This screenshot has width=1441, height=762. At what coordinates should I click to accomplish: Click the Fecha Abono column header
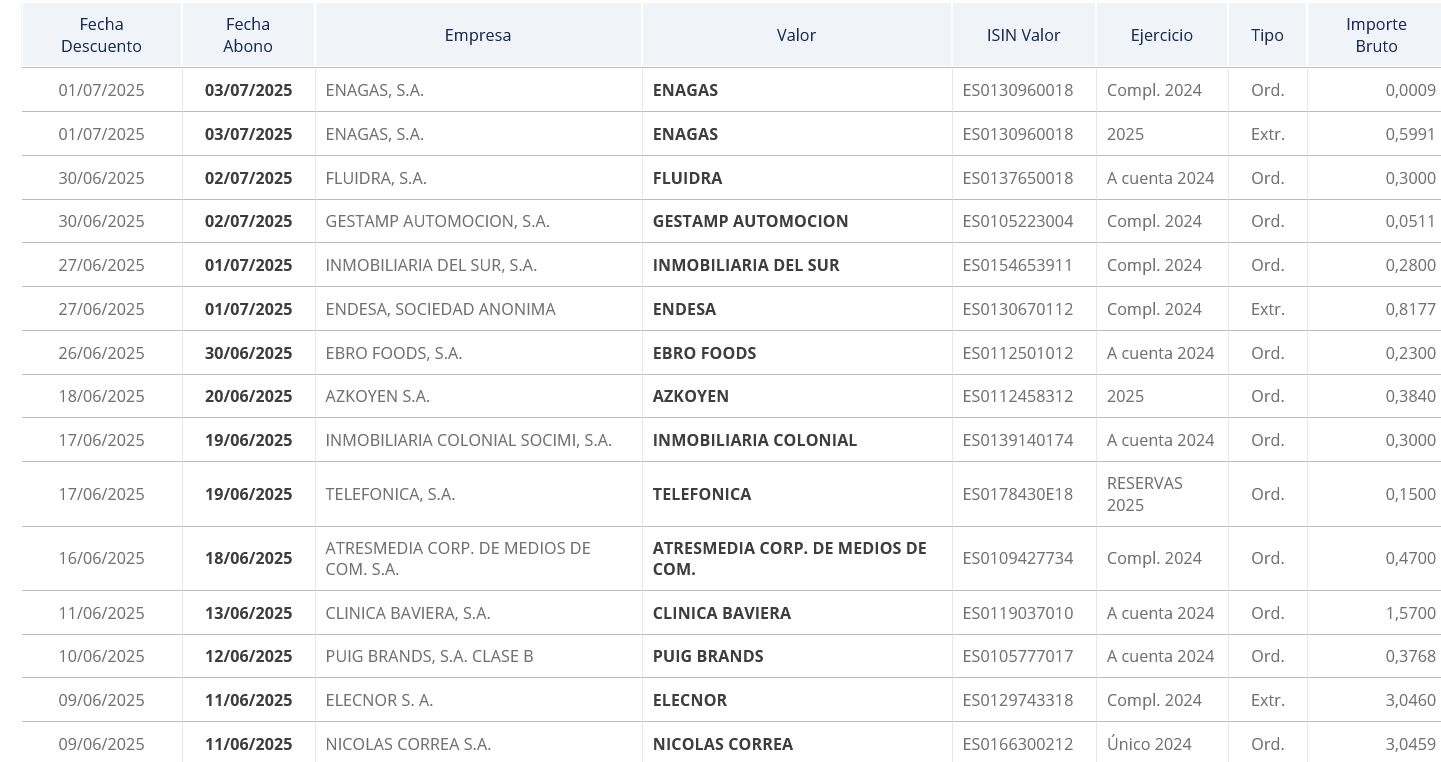(x=248, y=35)
